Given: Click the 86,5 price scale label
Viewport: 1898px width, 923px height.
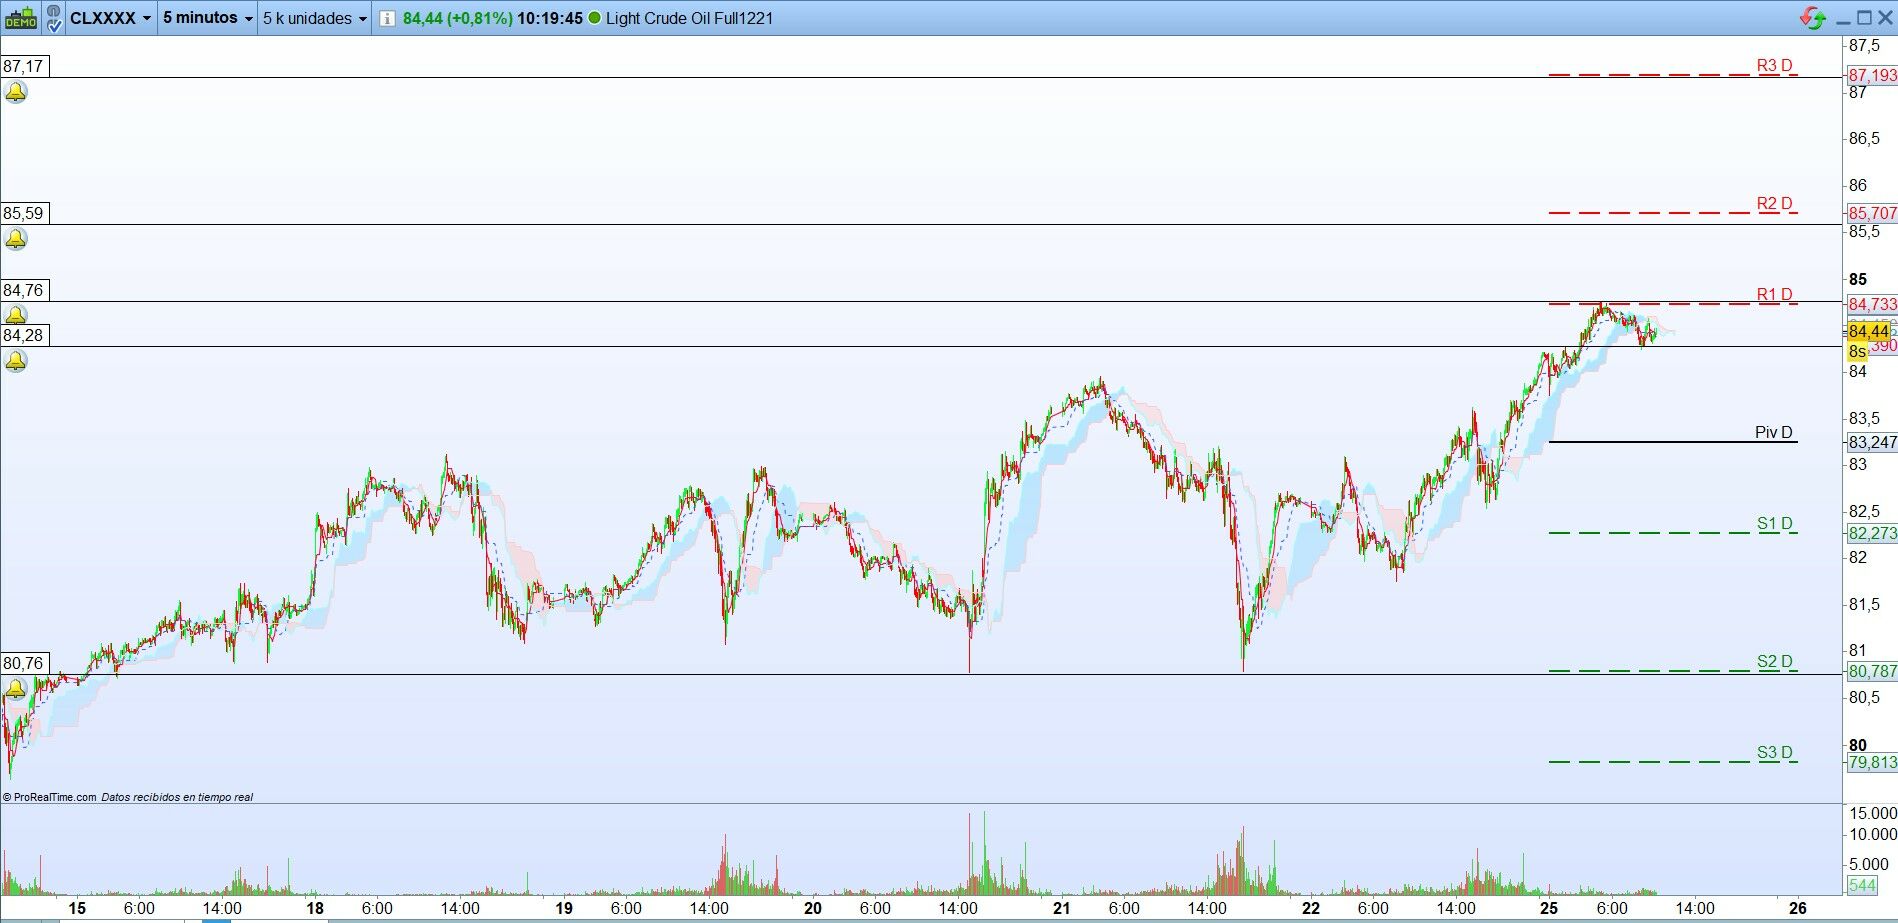Looking at the screenshot, I should (x=1864, y=139).
